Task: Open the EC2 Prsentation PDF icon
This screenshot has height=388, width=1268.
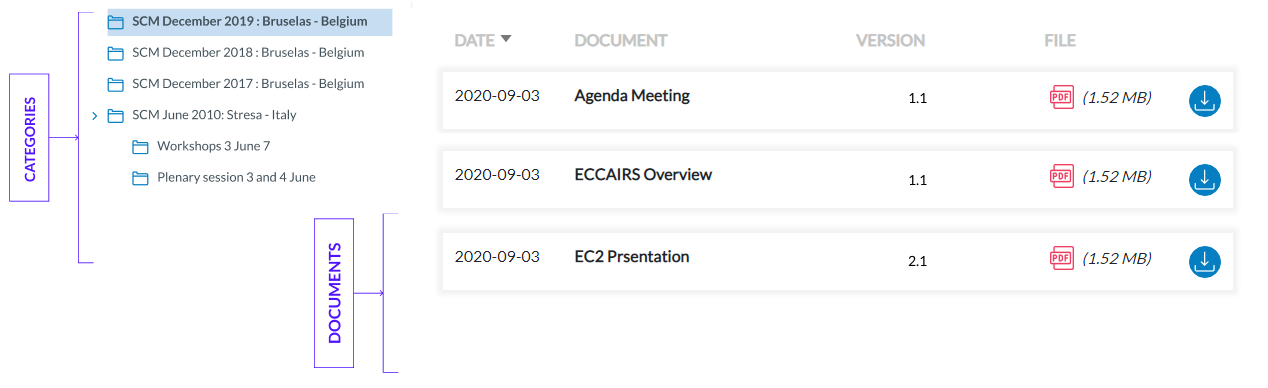Action: 1061,258
